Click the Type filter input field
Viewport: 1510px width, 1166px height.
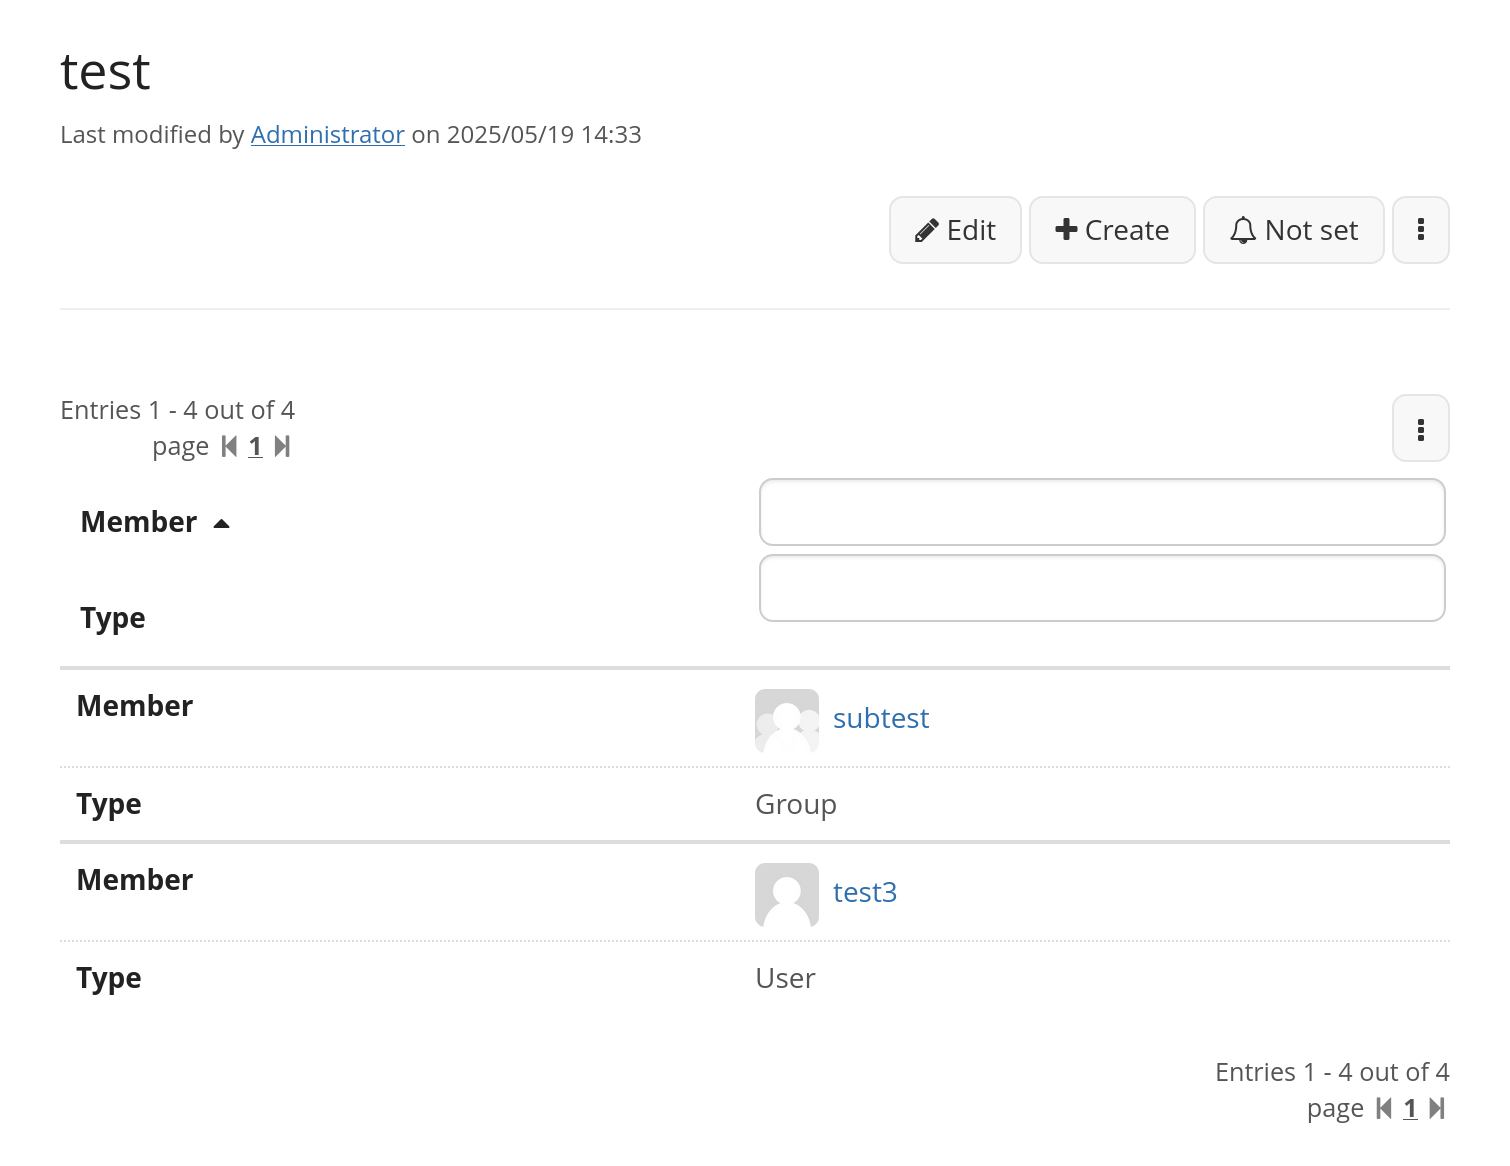1102,588
